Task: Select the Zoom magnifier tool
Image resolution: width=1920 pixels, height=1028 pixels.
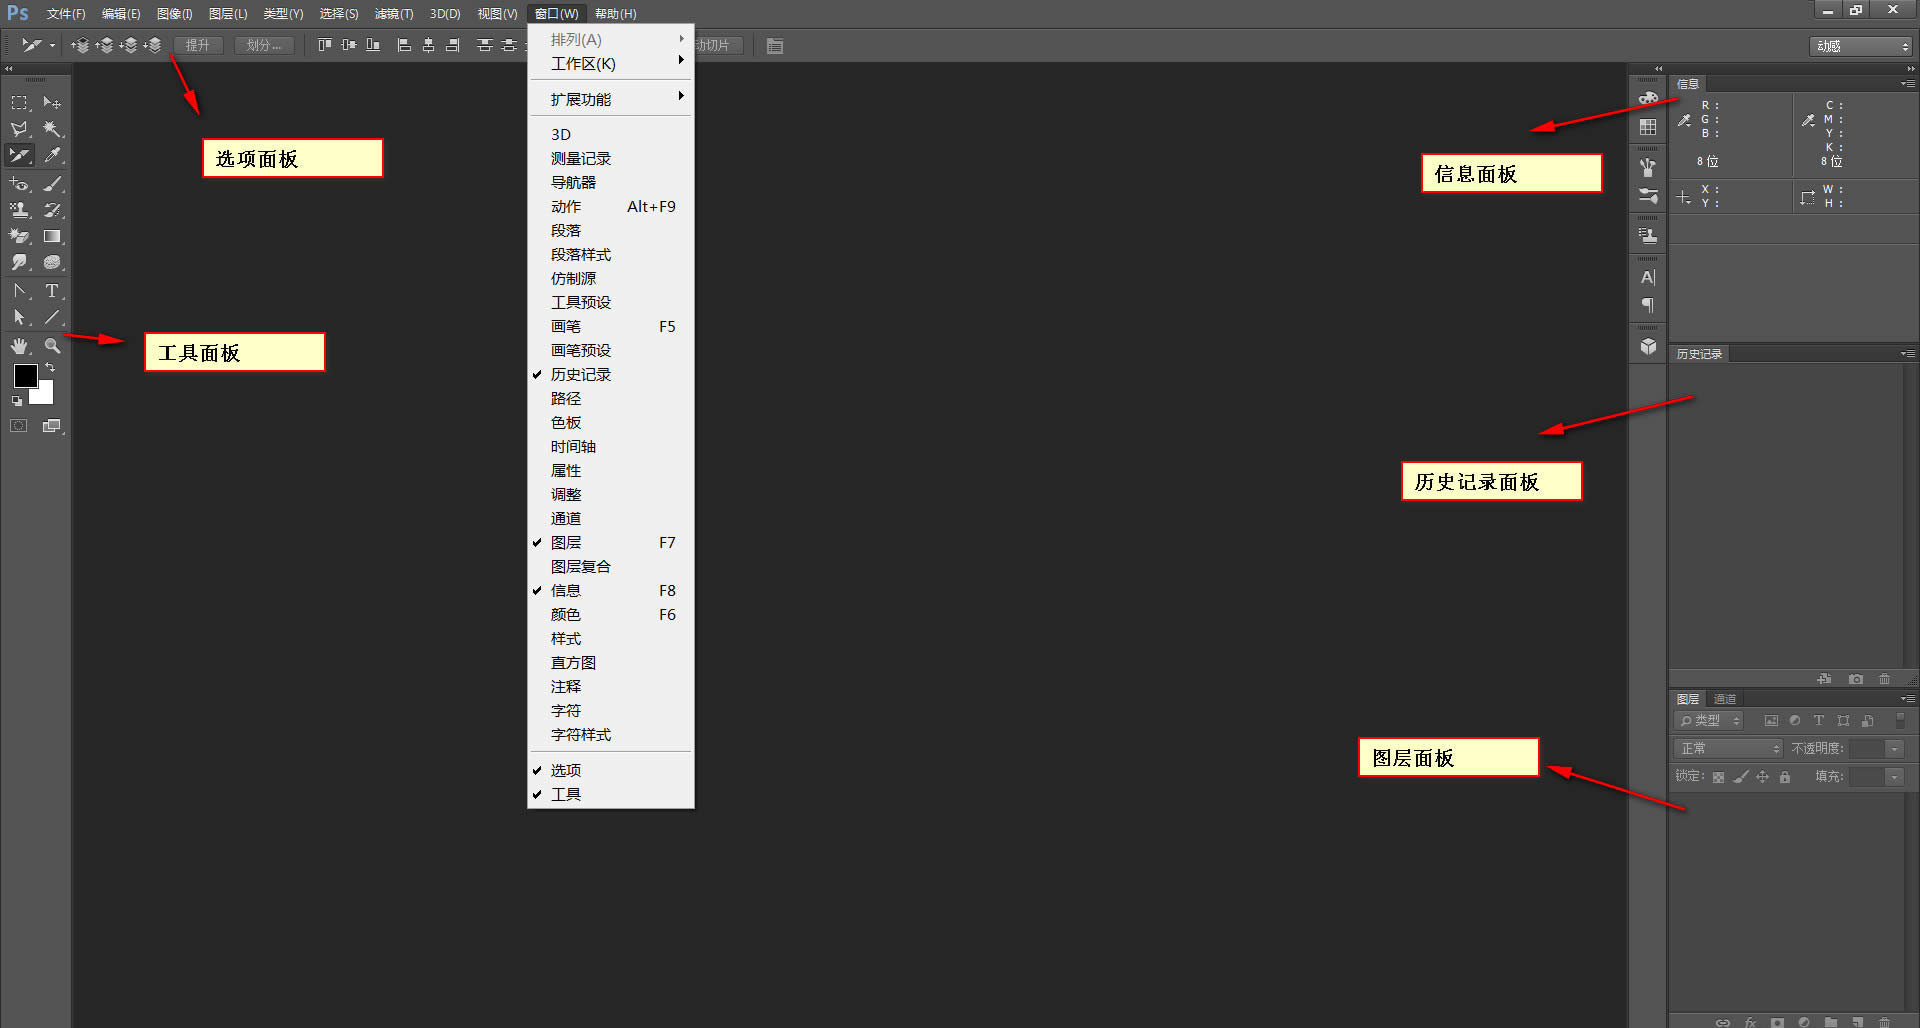Action: (52, 346)
